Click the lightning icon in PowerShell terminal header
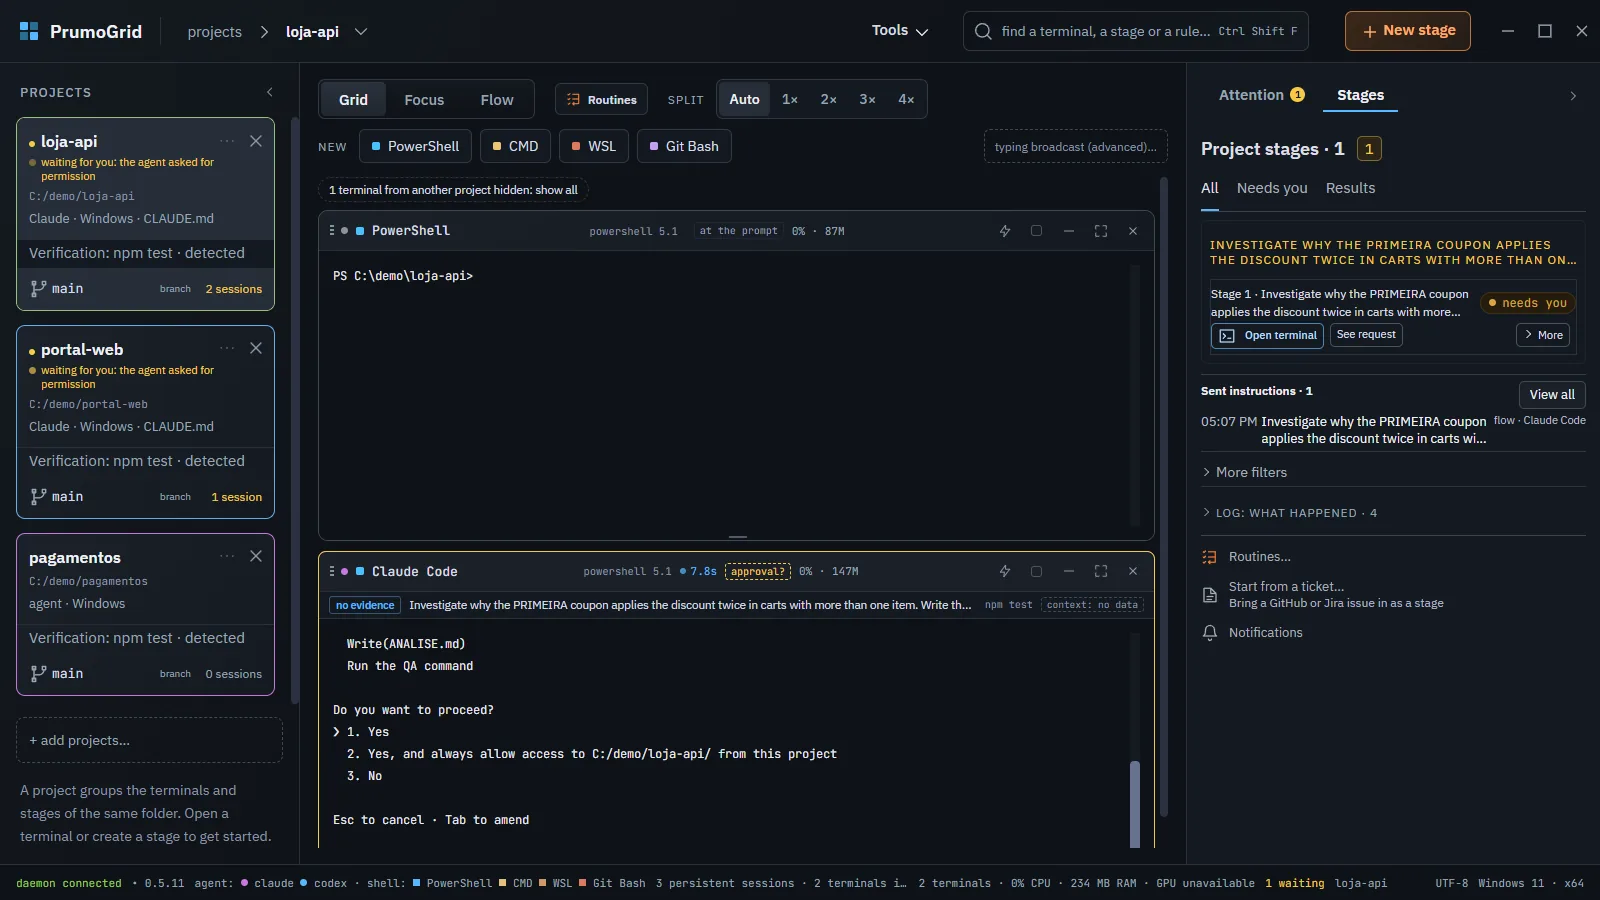The image size is (1600, 900). pyautogui.click(x=1005, y=231)
